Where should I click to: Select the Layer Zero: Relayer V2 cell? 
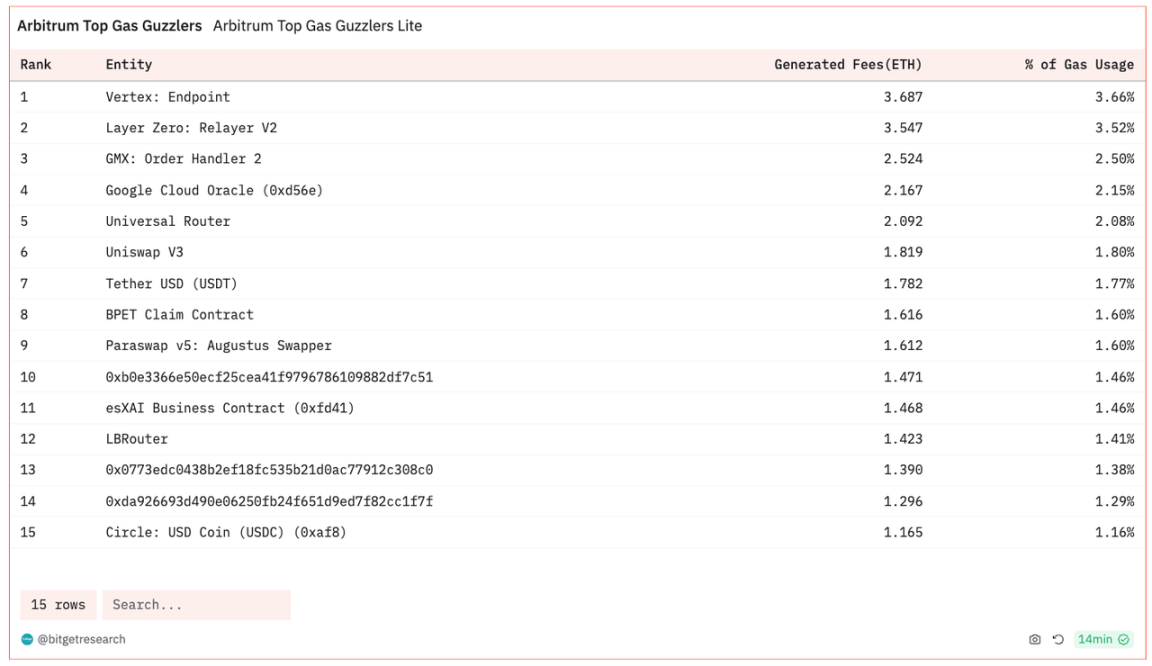tap(191, 128)
